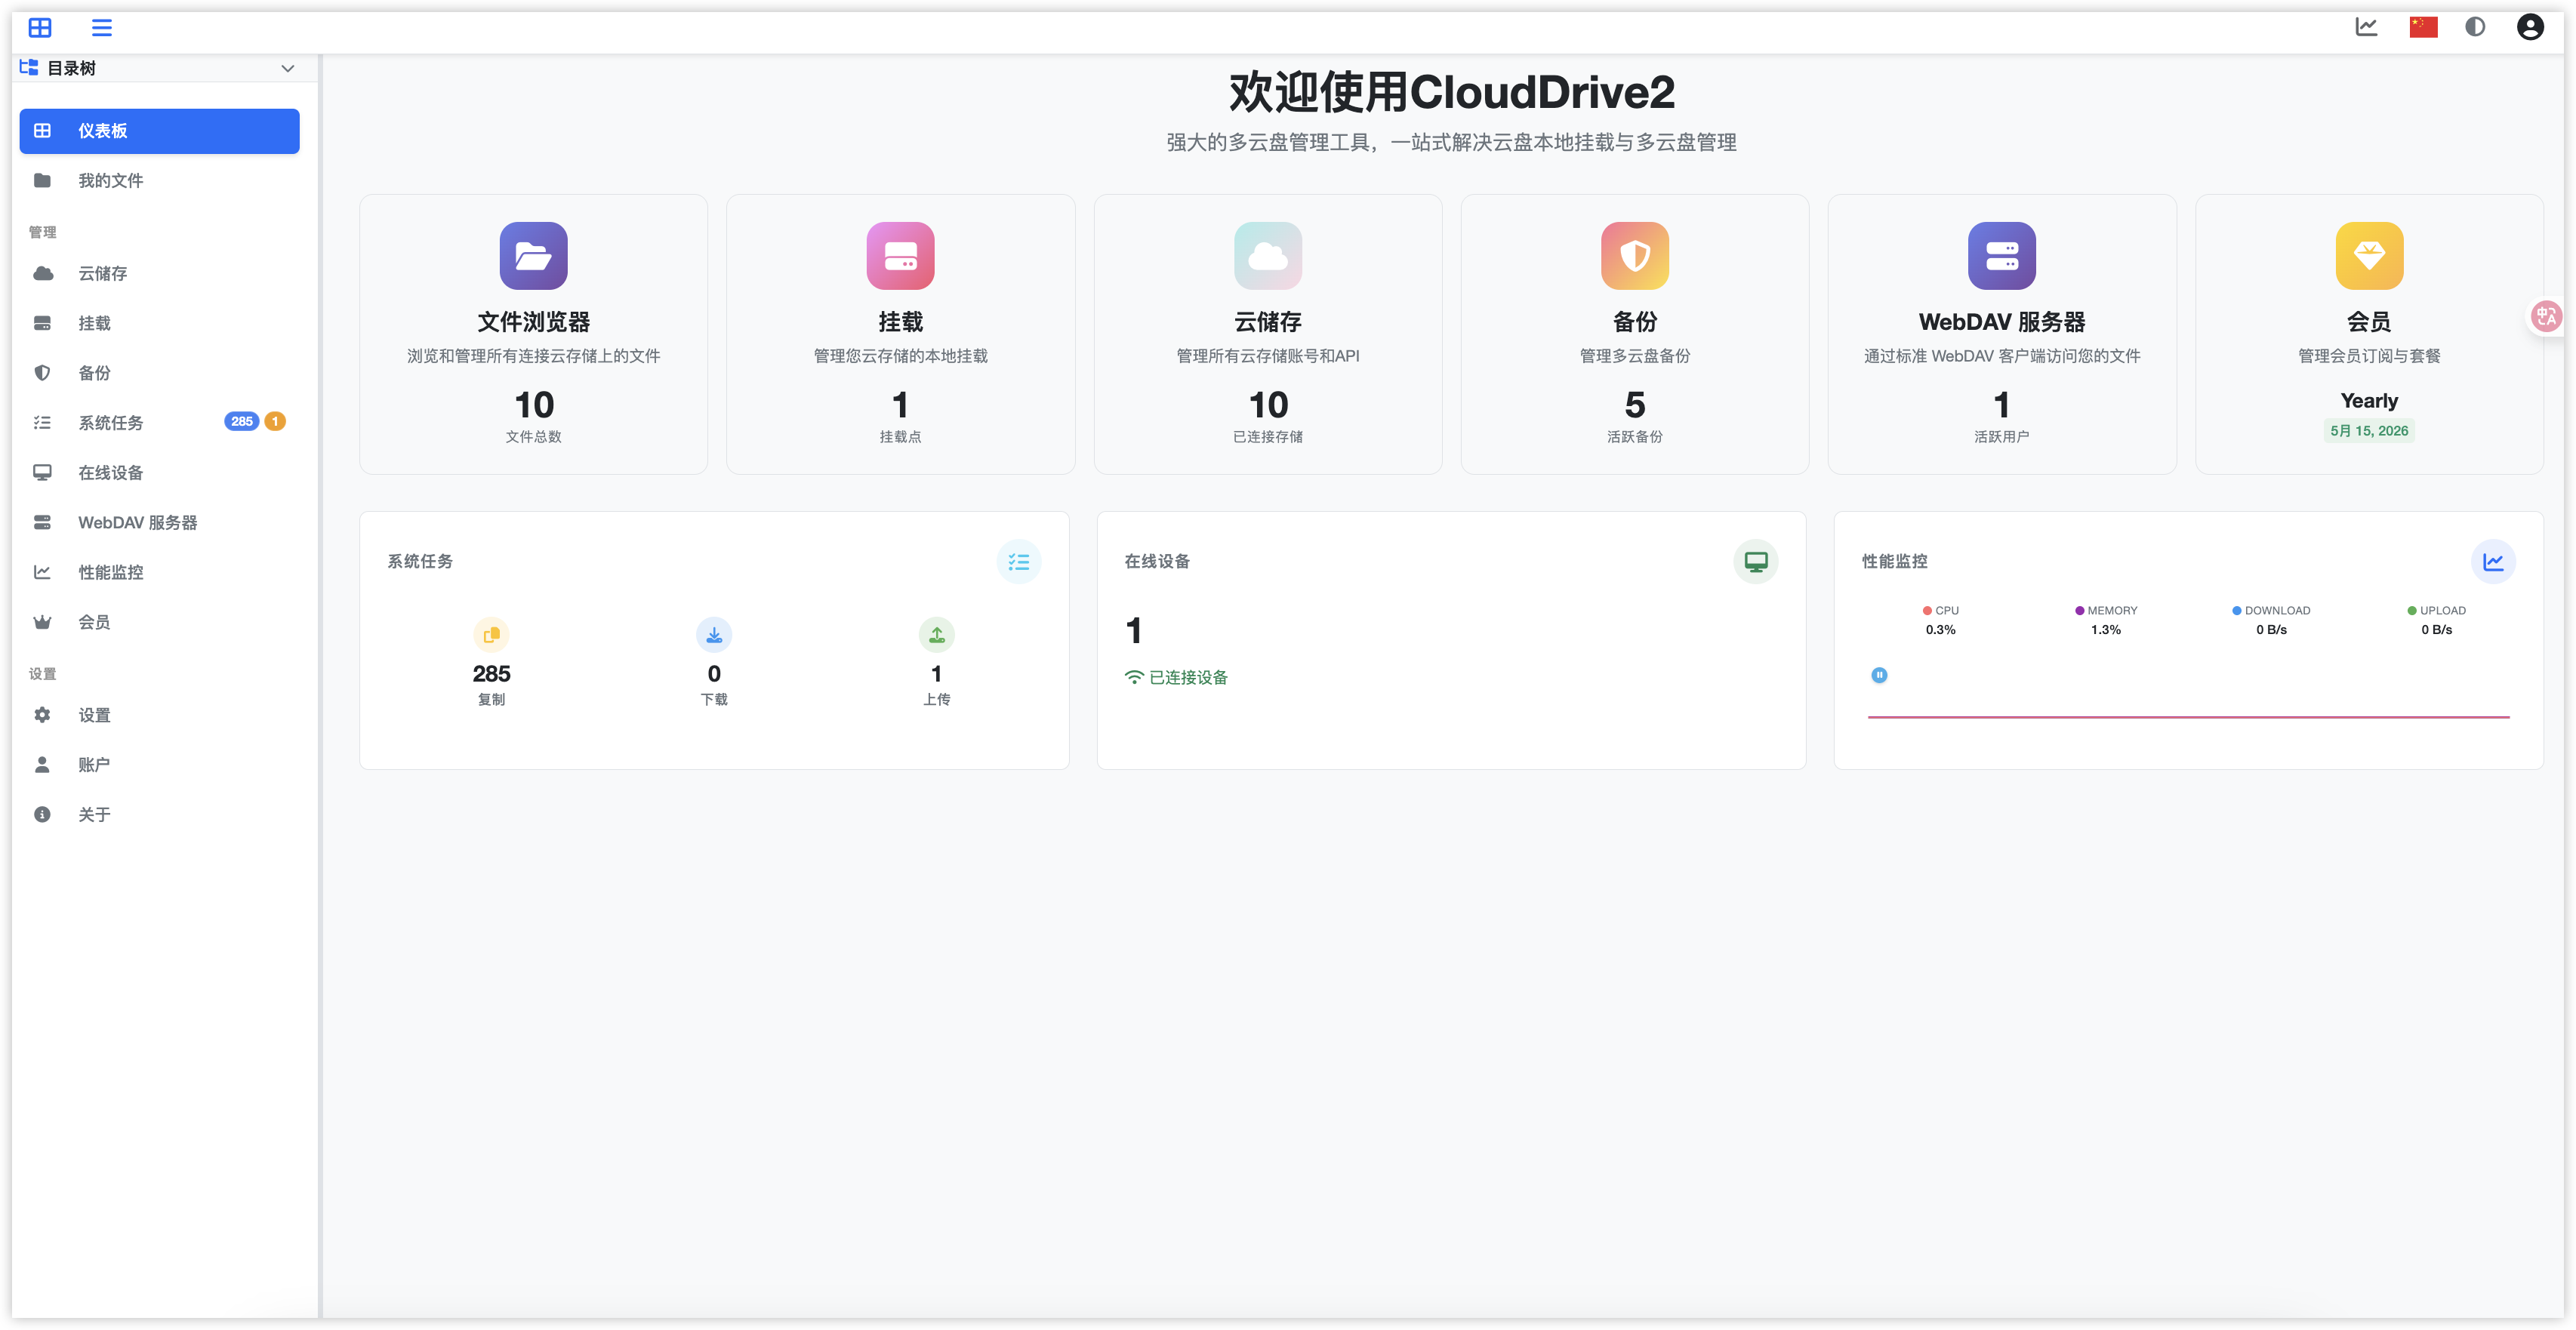The image size is (2576, 1330).
Task: Toggle dark/light theme contrast icon
Action: click(2475, 27)
